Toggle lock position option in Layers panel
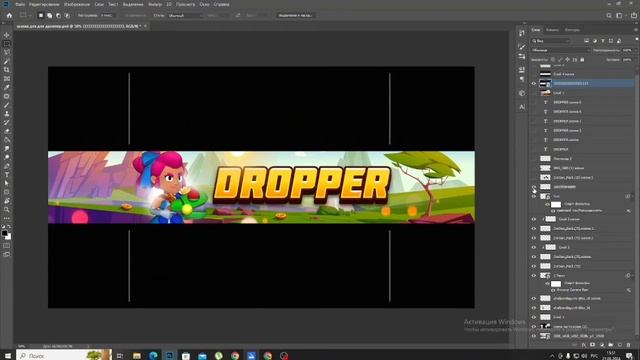The width and height of the screenshot is (640, 360). click(x=567, y=60)
